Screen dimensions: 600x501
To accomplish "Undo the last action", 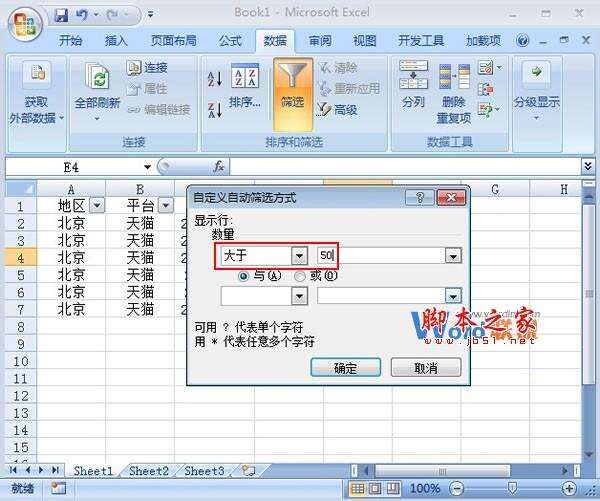I will pyautogui.click(x=82, y=15).
